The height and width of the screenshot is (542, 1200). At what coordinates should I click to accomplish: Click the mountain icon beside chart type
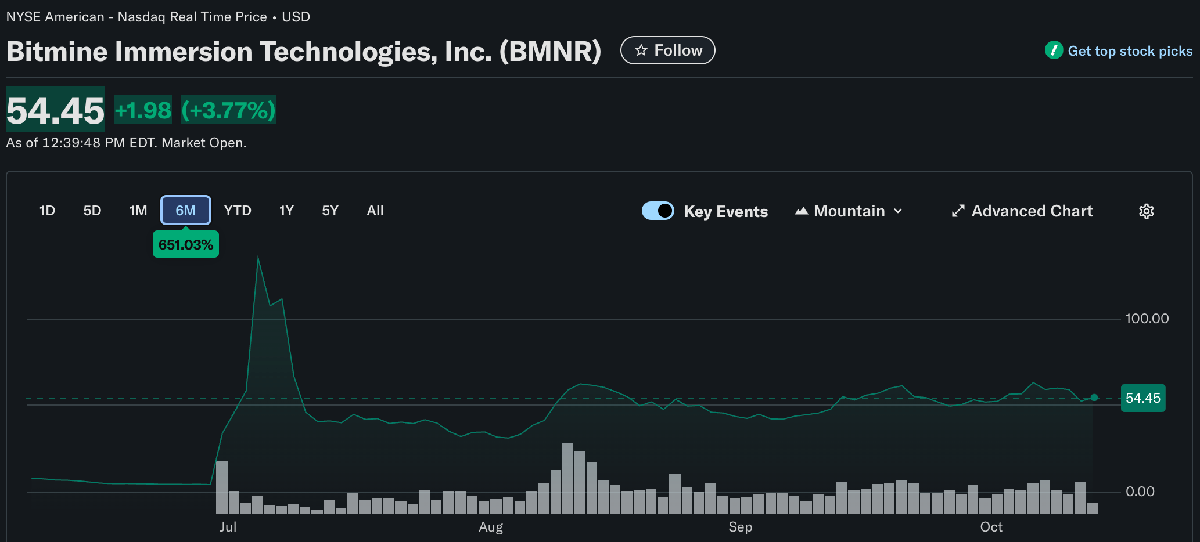(x=802, y=212)
